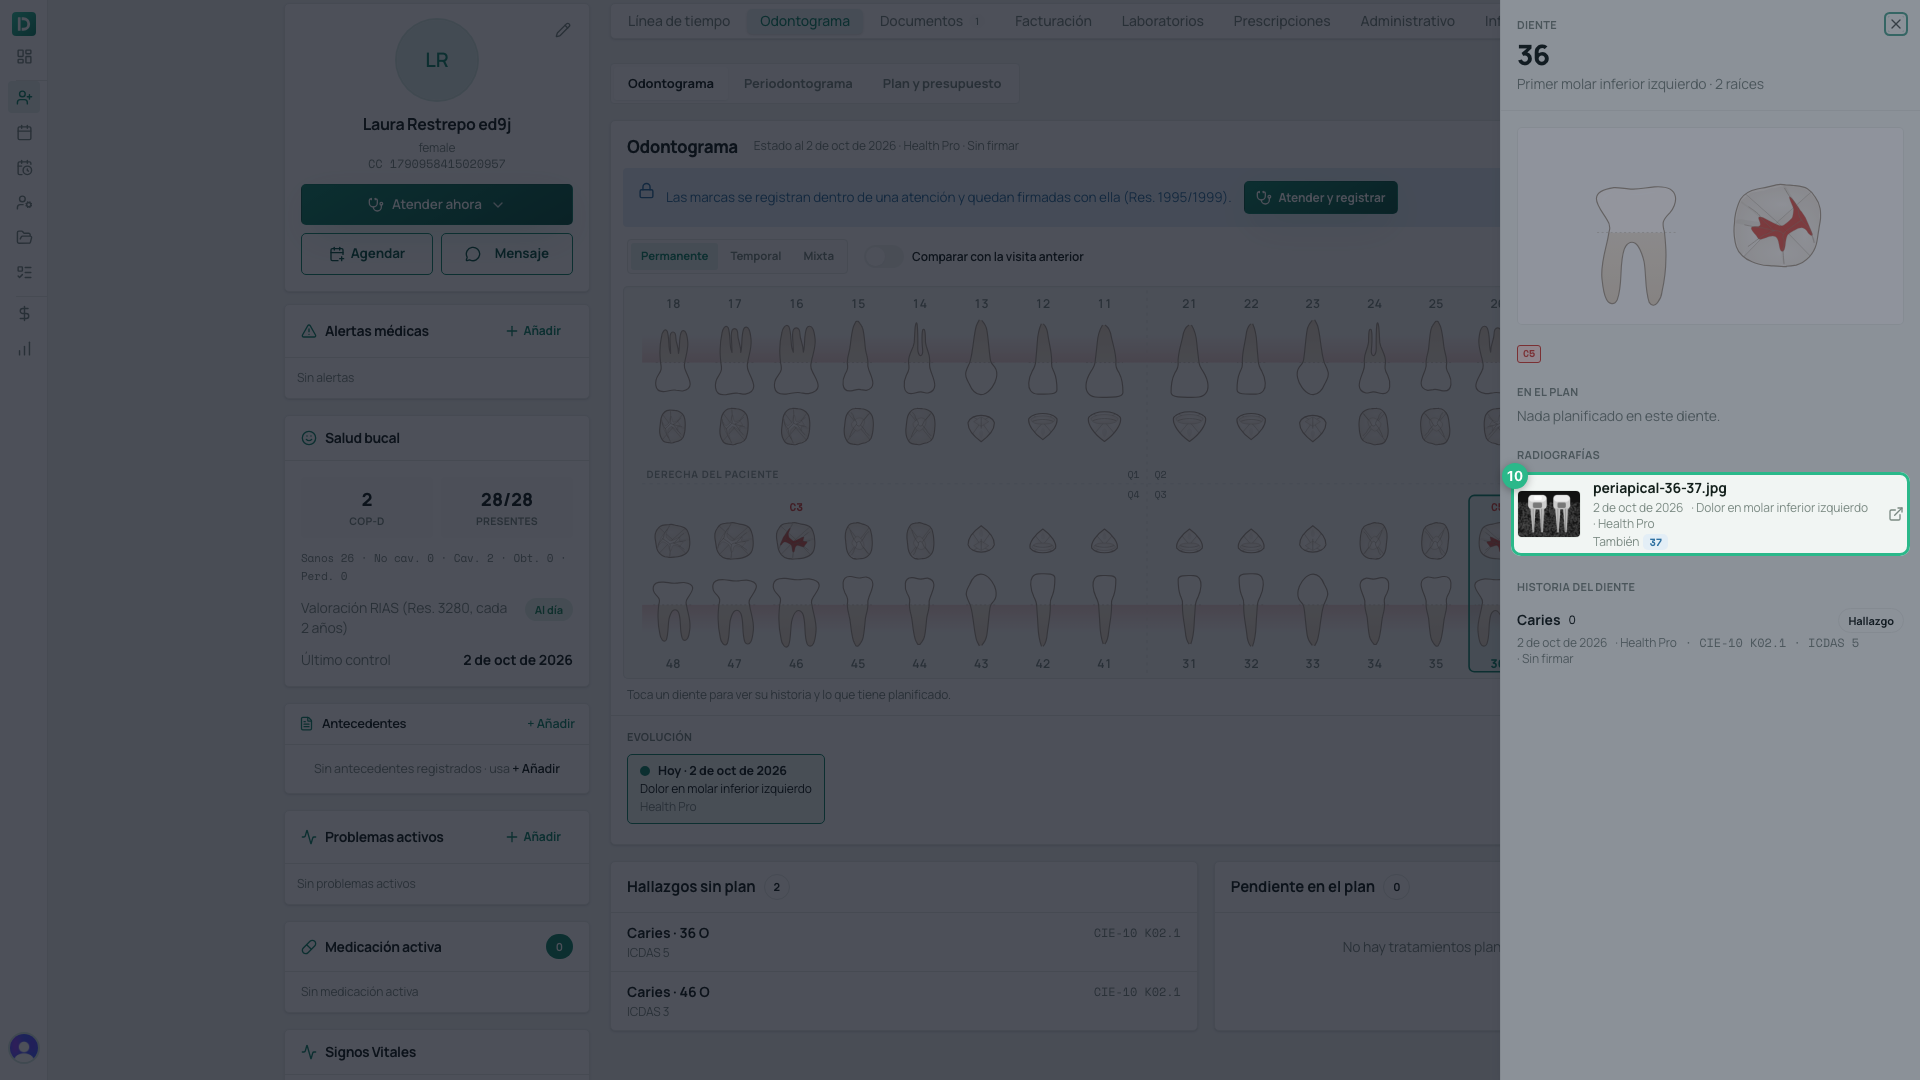Open the folder icon in sidebar
The image size is (1920, 1080).
(24, 237)
